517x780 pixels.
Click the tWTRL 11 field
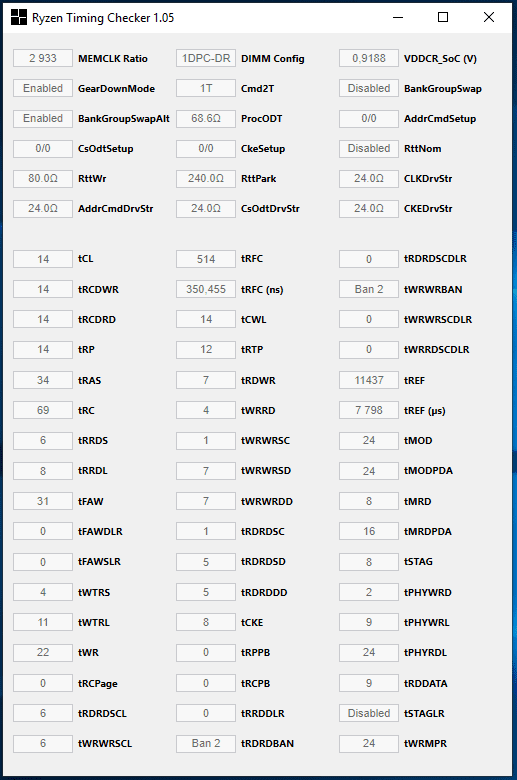click(43, 622)
